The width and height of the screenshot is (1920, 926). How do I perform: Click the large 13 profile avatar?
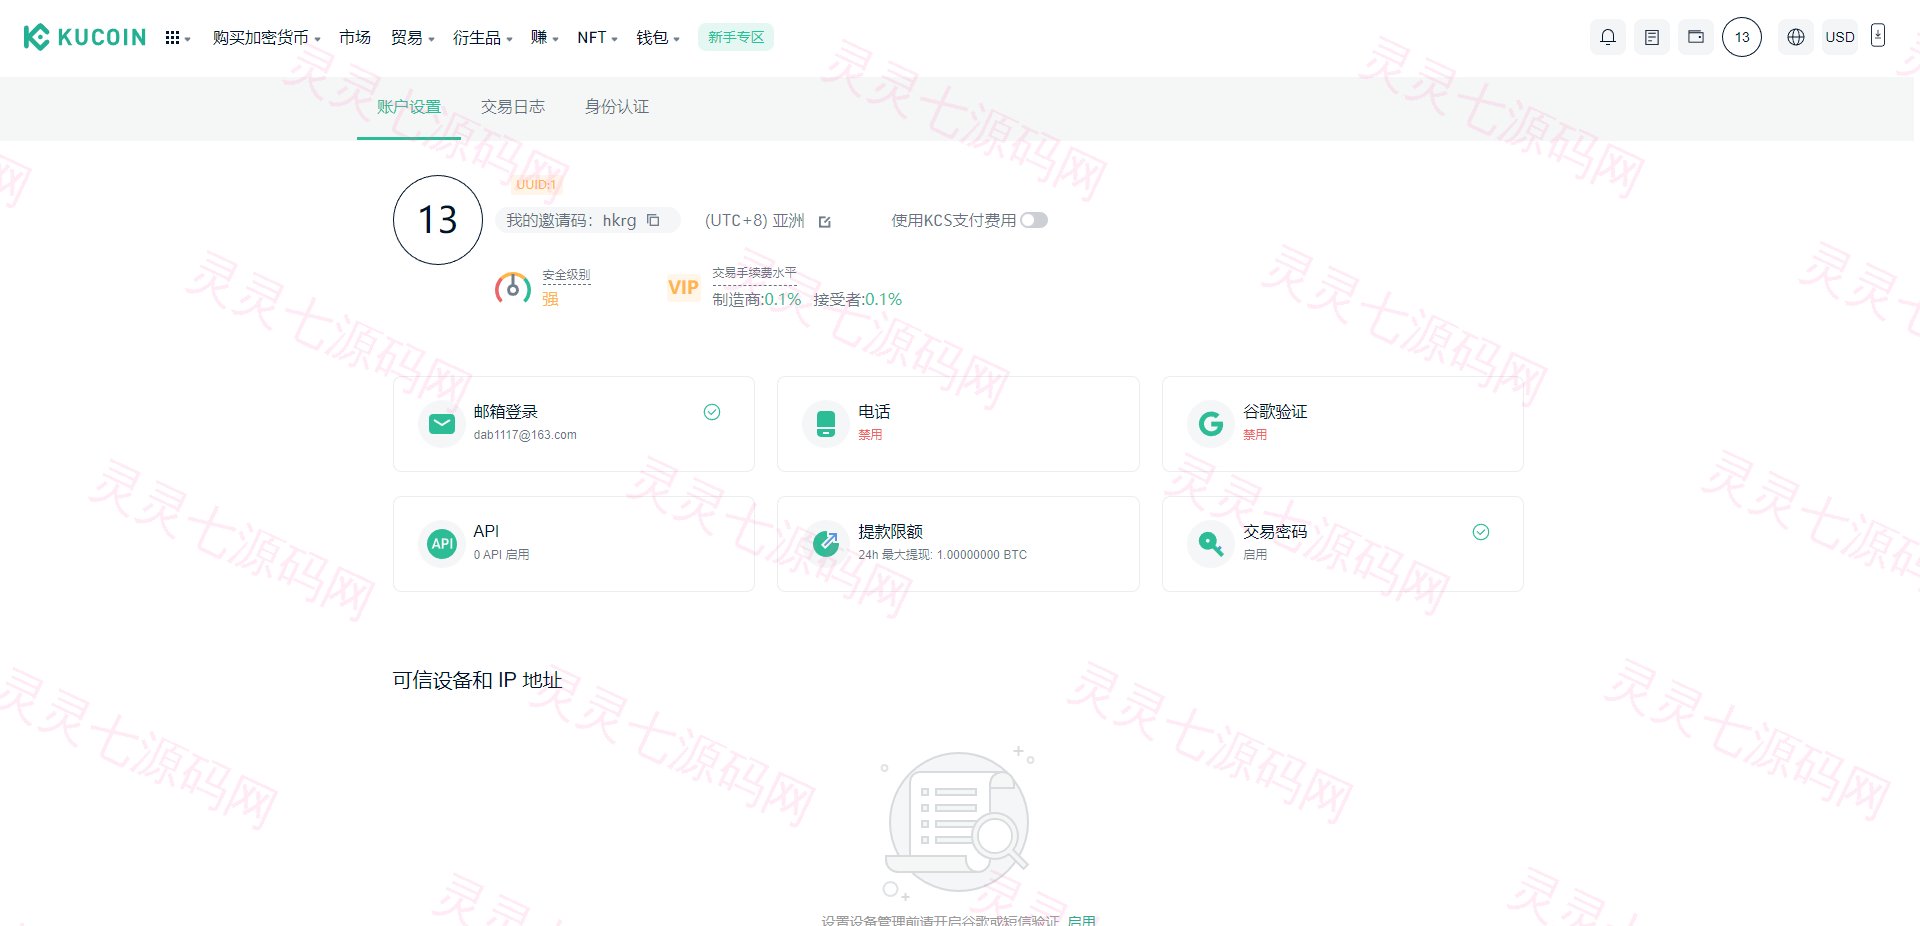coord(438,220)
